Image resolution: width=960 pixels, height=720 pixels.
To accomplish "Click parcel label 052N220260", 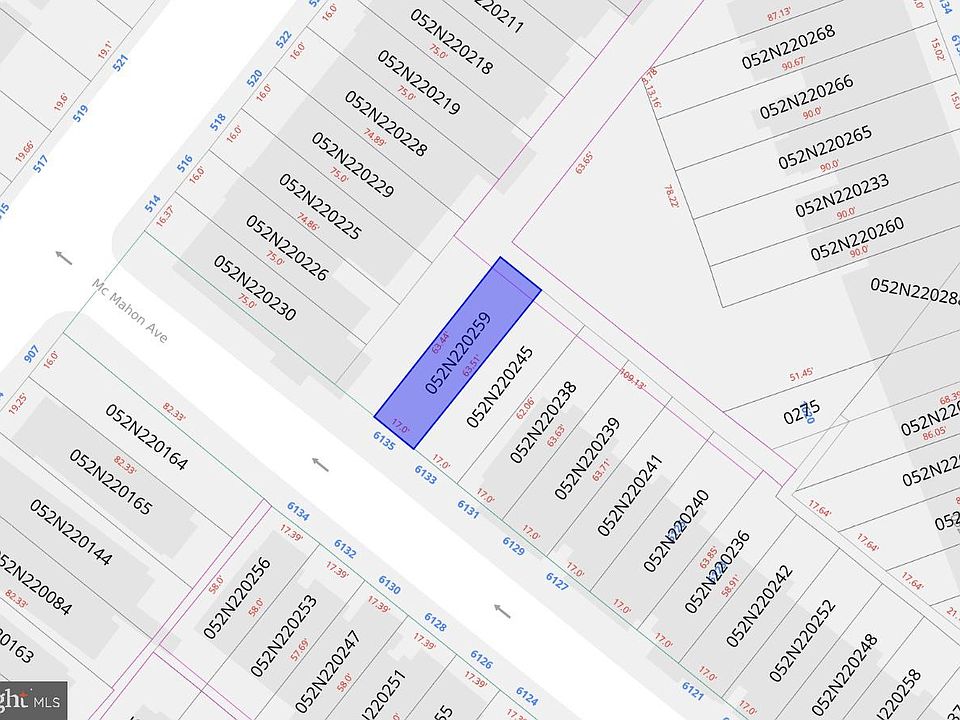I will click(x=857, y=239).
